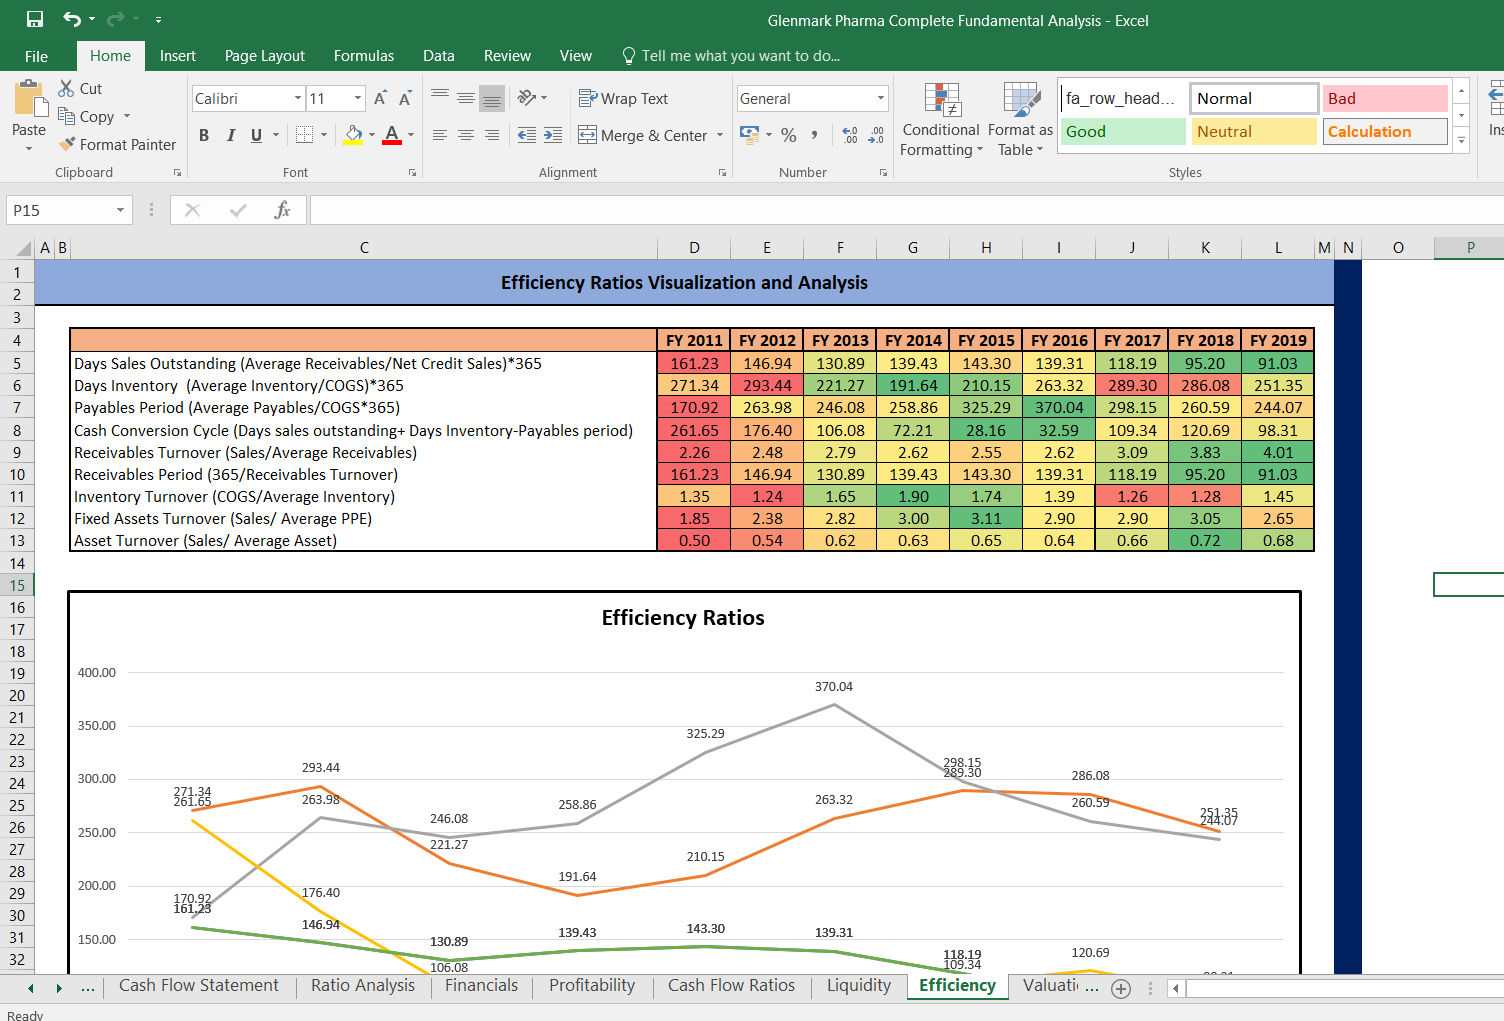Open the File menu
1504x1021 pixels.
pos(36,56)
